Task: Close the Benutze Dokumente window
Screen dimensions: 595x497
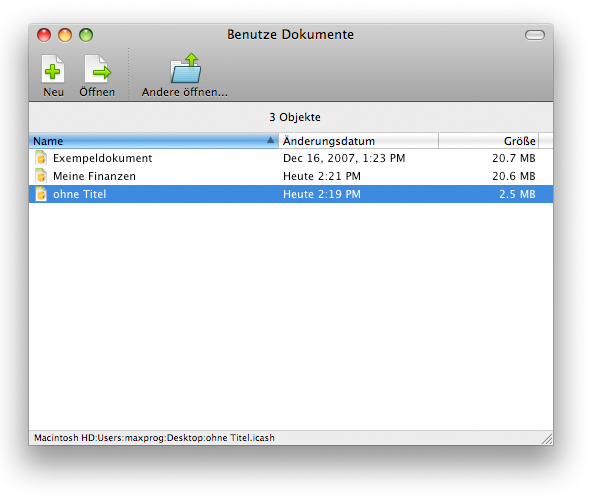Action: tap(44, 35)
